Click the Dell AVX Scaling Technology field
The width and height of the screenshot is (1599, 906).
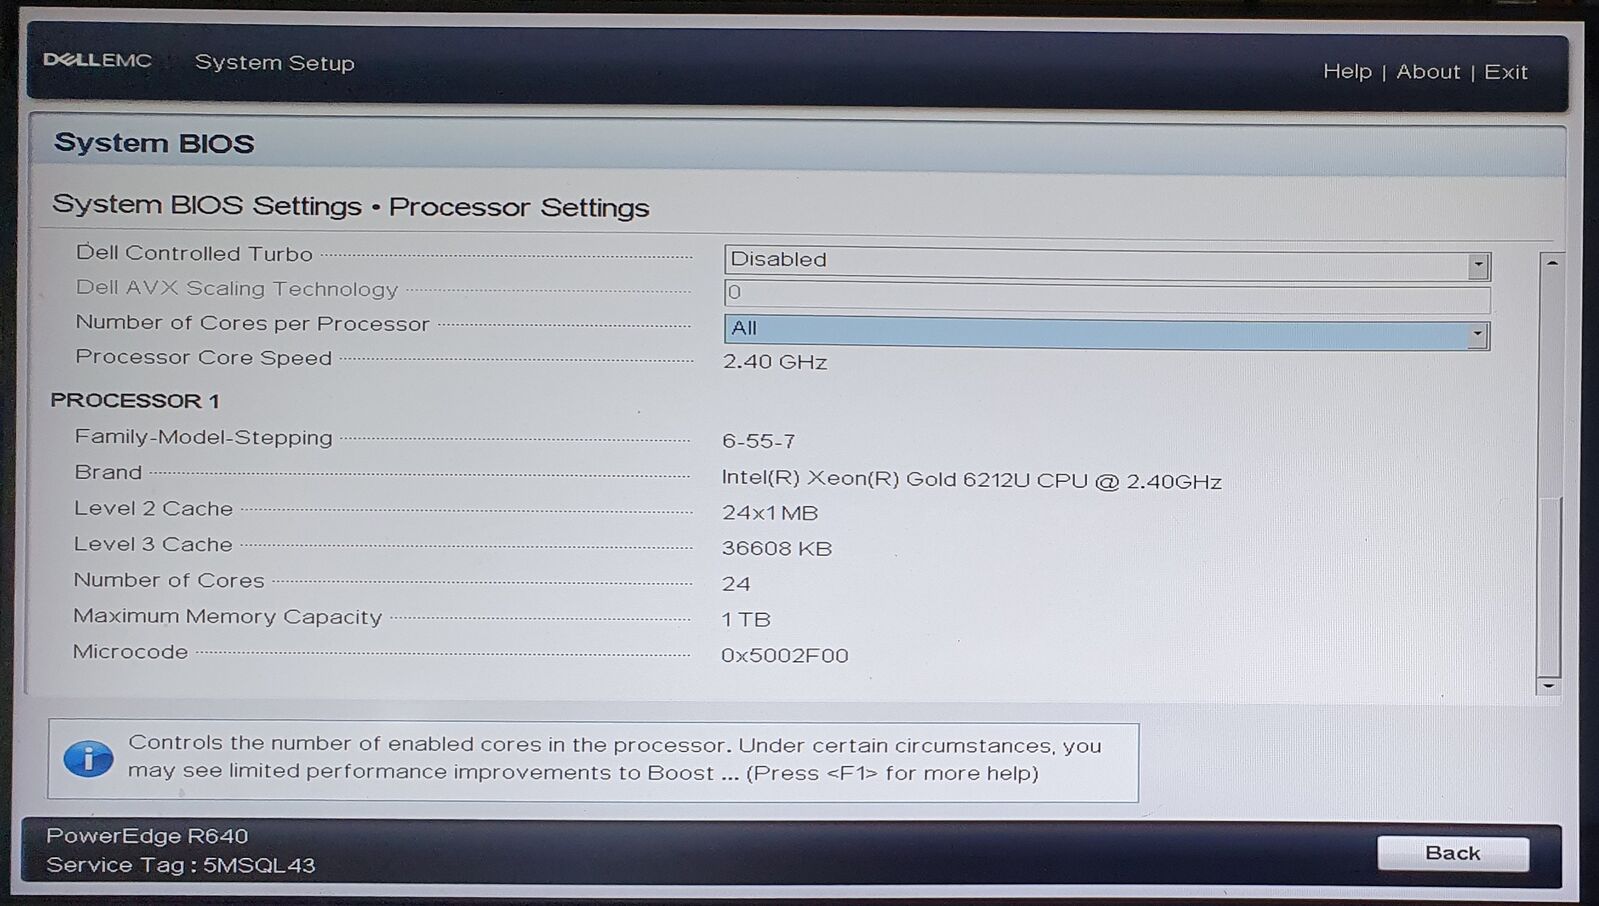point(1106,296)
